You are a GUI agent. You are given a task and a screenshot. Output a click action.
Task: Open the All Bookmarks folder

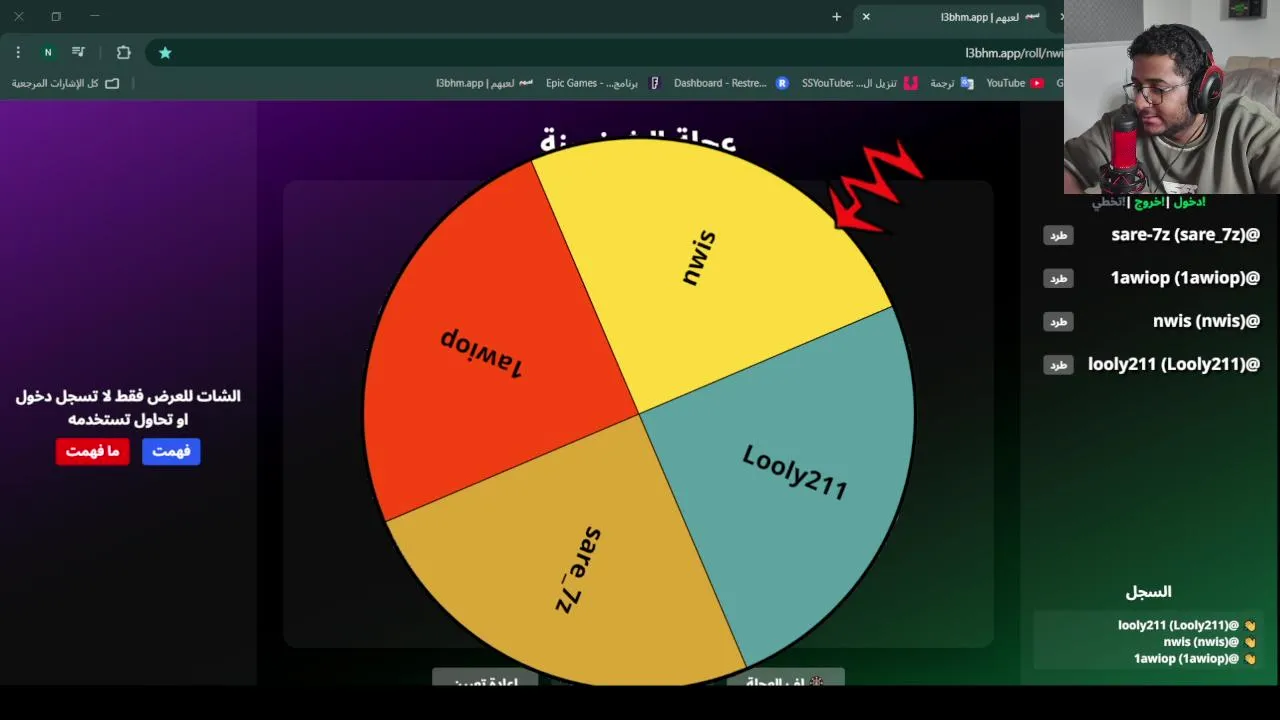65,83
